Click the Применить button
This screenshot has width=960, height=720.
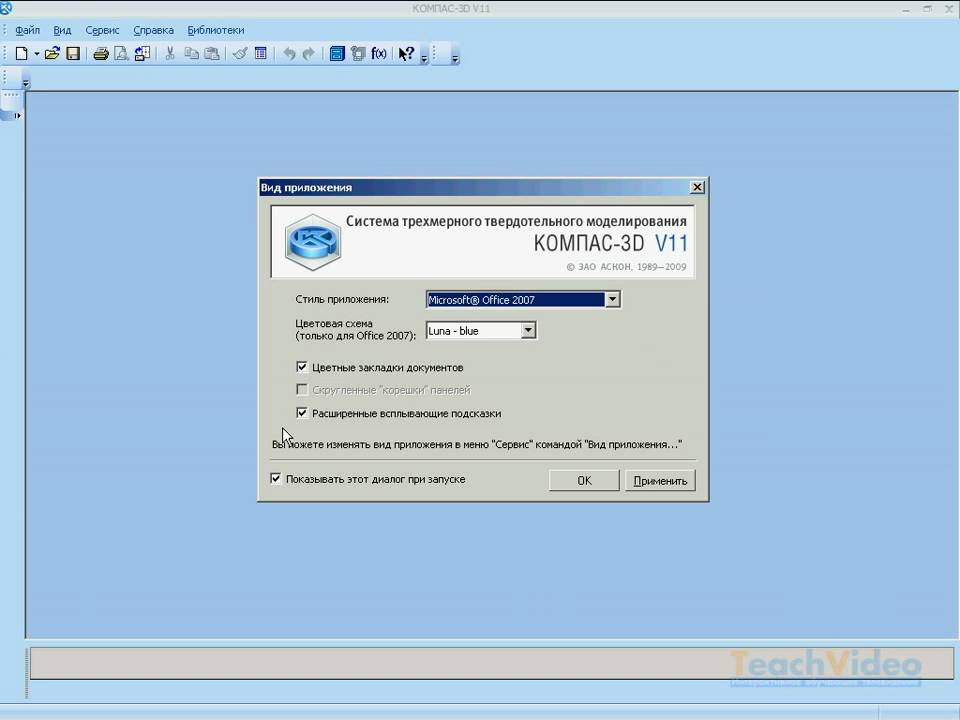click(660, 481)
